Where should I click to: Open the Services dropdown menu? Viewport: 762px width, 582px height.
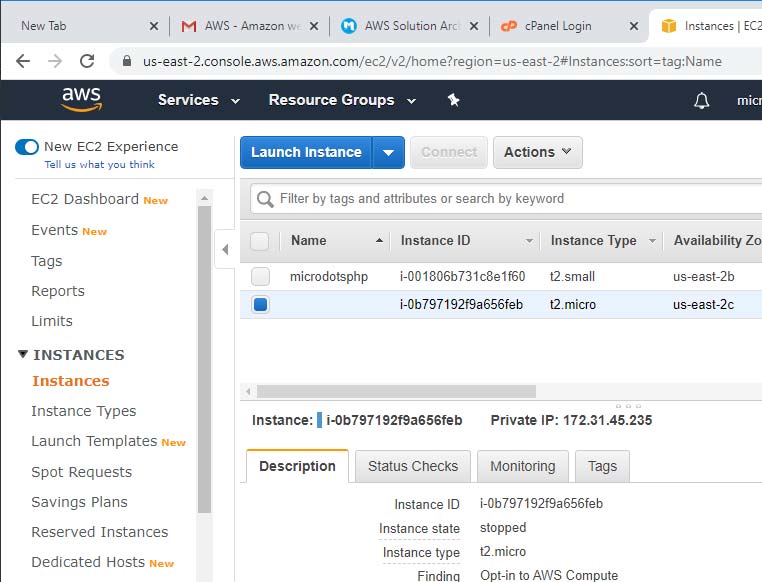199,100
